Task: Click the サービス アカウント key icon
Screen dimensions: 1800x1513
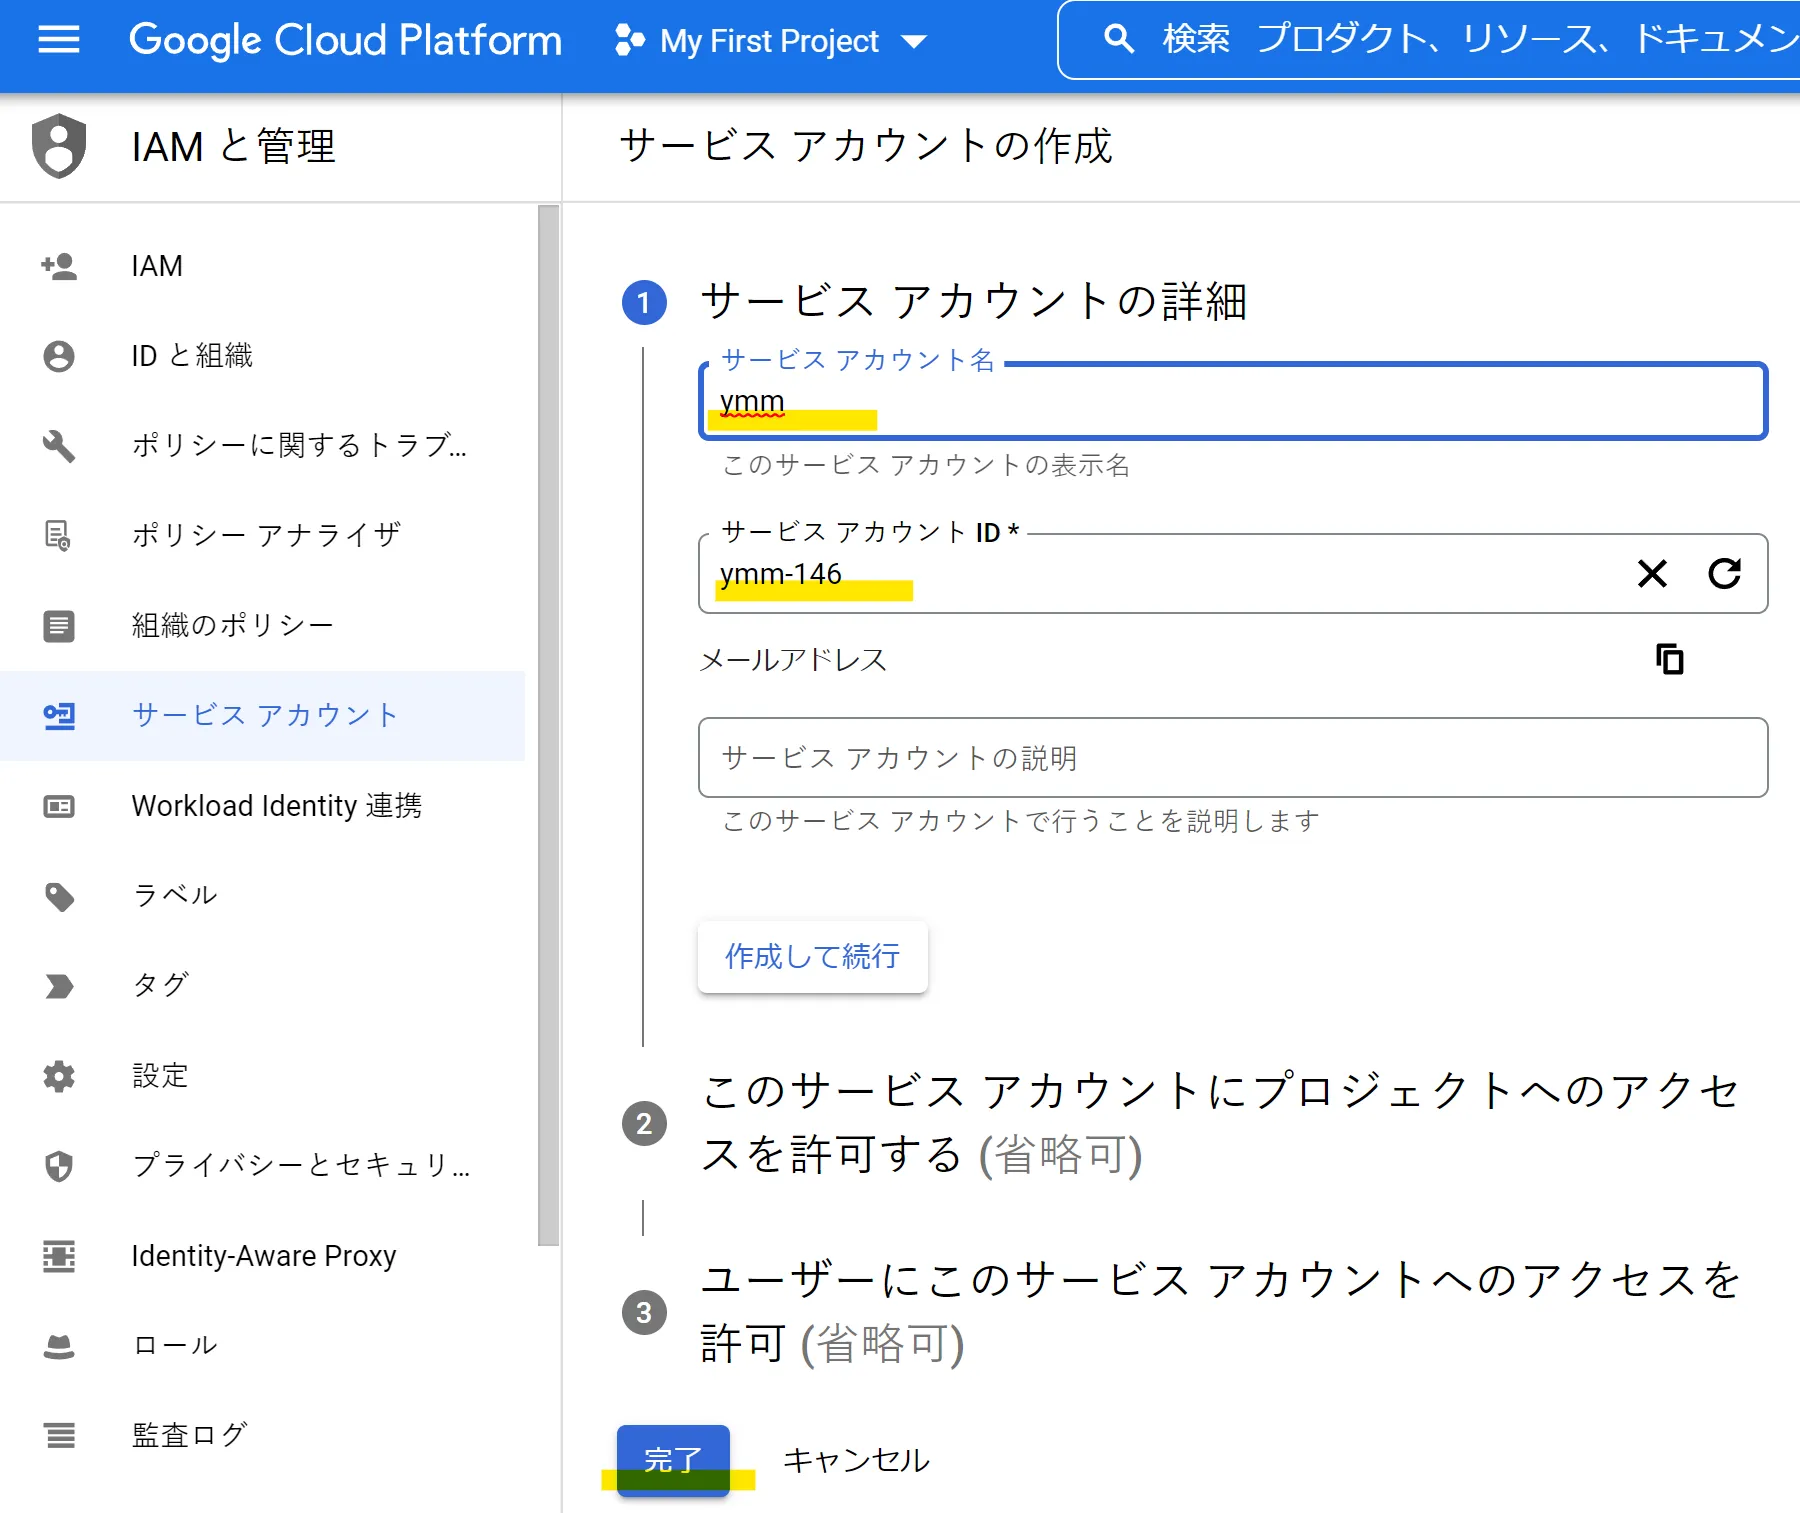Action: [59, 716]
